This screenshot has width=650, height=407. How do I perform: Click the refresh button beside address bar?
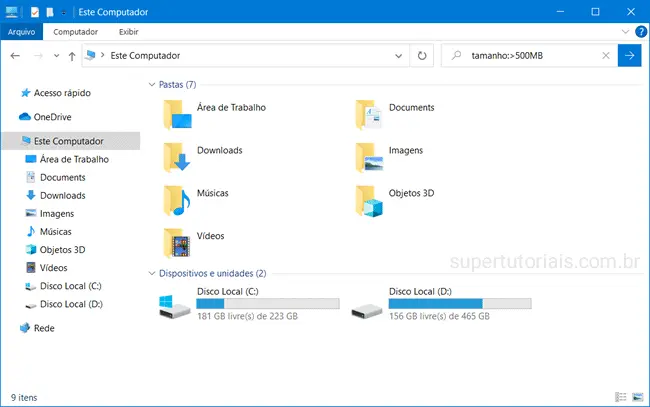(423, 56)
